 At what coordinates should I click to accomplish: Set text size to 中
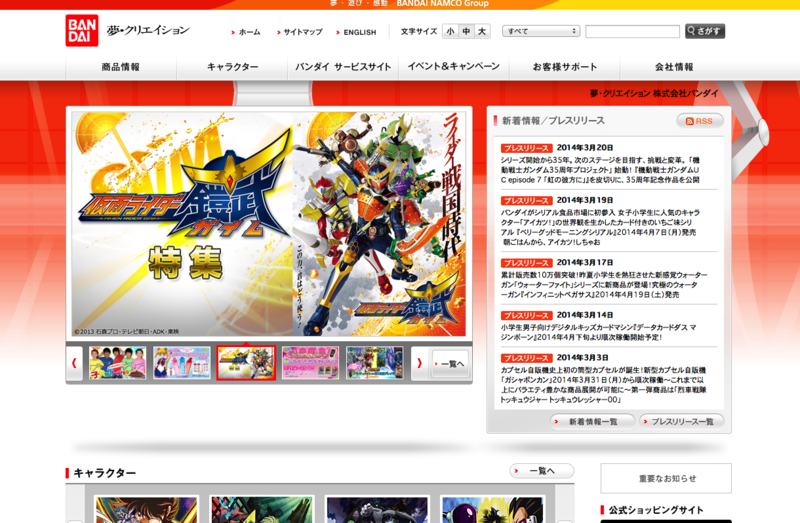pos(466,31)
